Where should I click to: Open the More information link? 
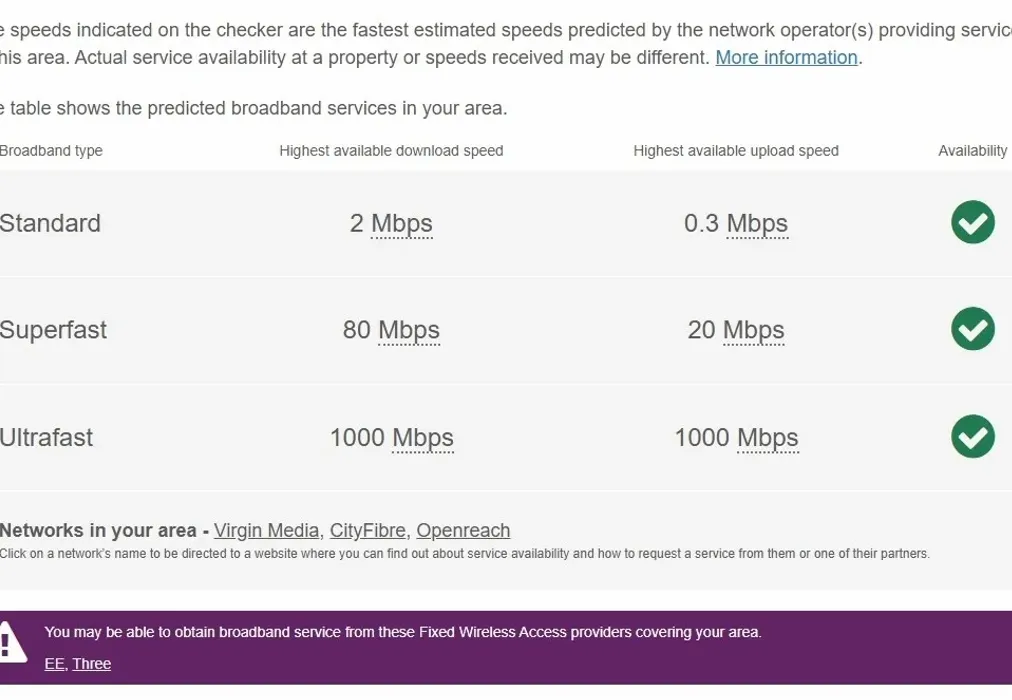(x=786, y=57)
